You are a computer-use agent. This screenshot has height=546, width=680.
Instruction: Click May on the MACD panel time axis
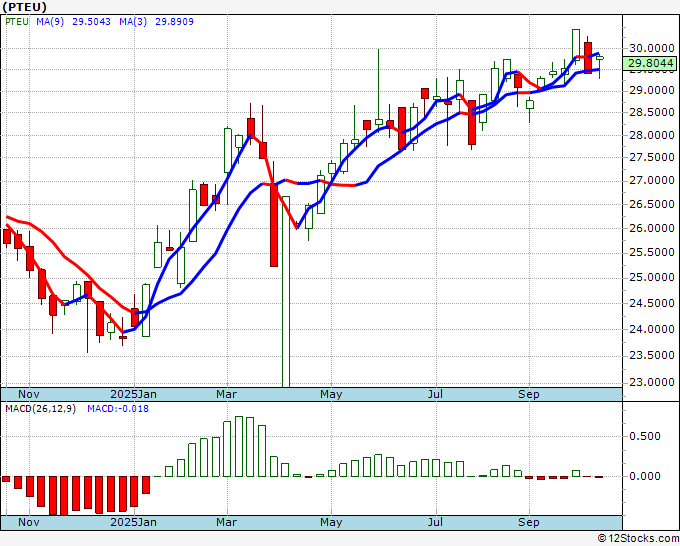[331, 522]
